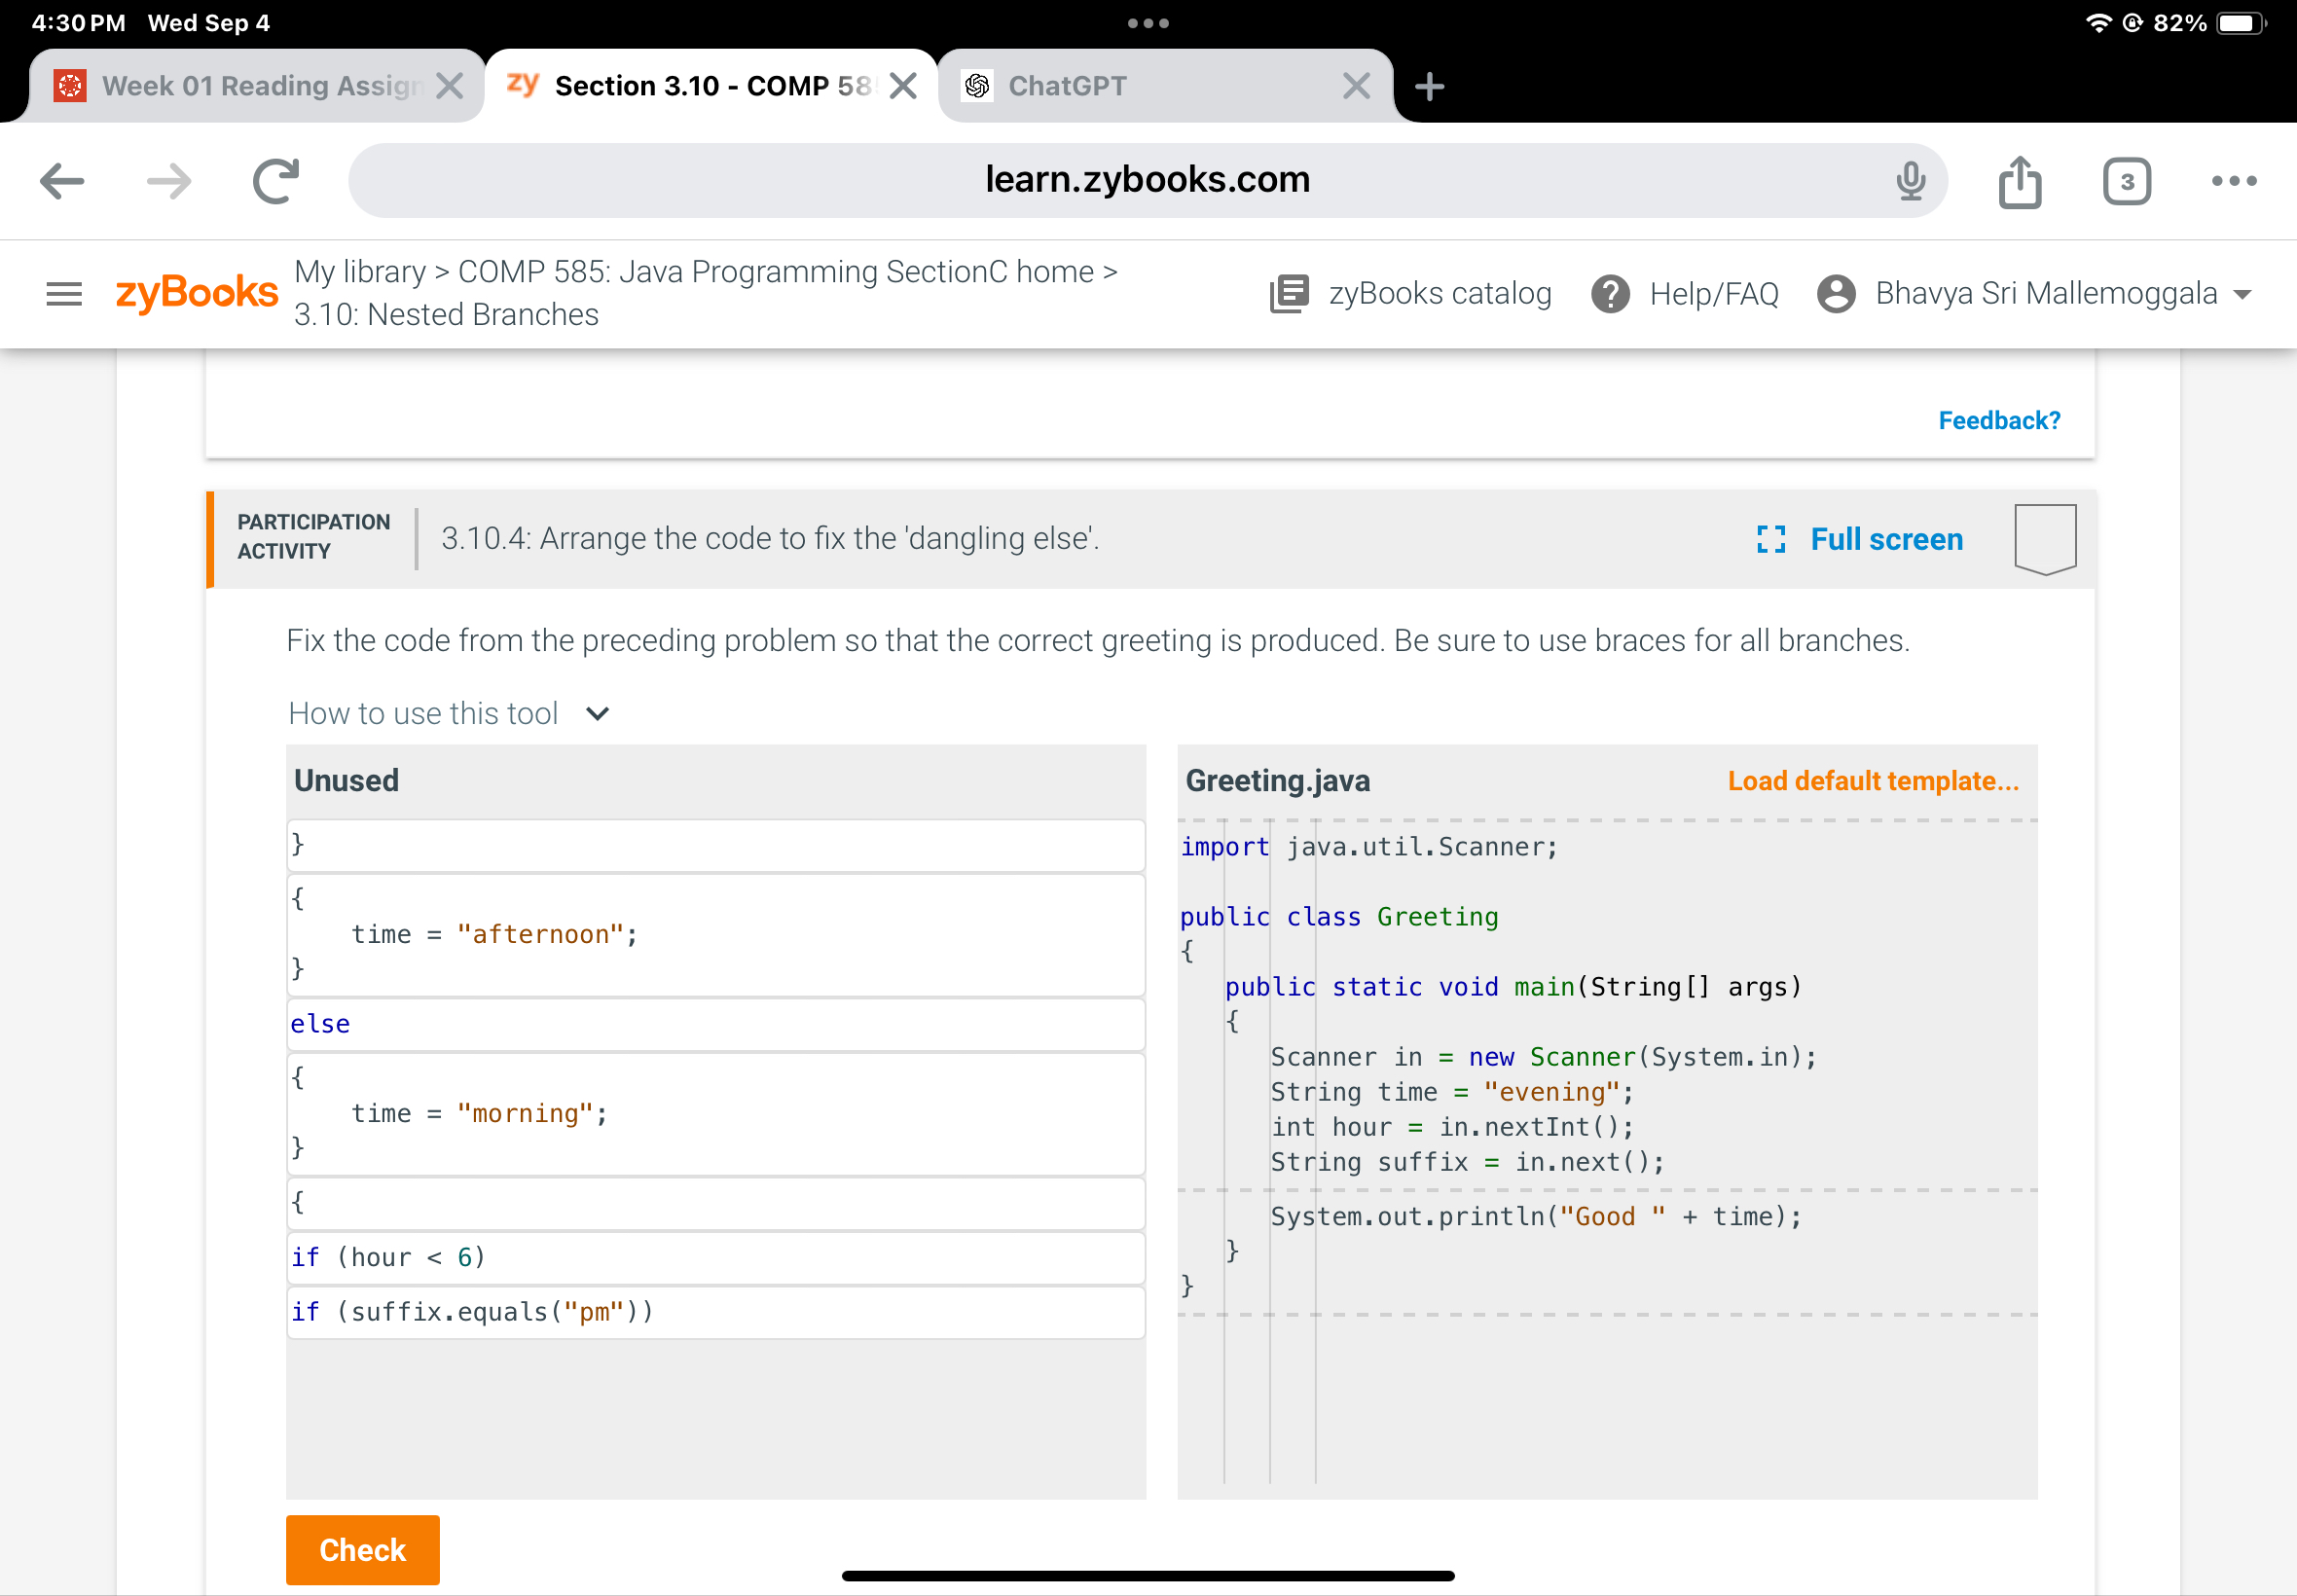2297x1596 pixels.
Task: Open the zyBooks hamburger menu
Action: [x=64, y=294]
